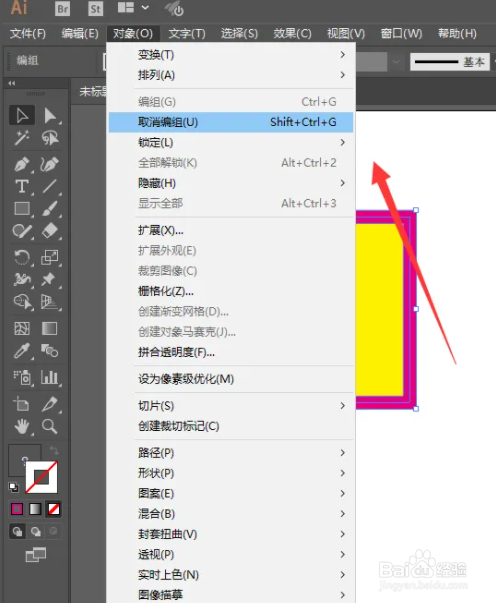Select the Curvature tool
496x603 pixels.
tap(50, 164)
